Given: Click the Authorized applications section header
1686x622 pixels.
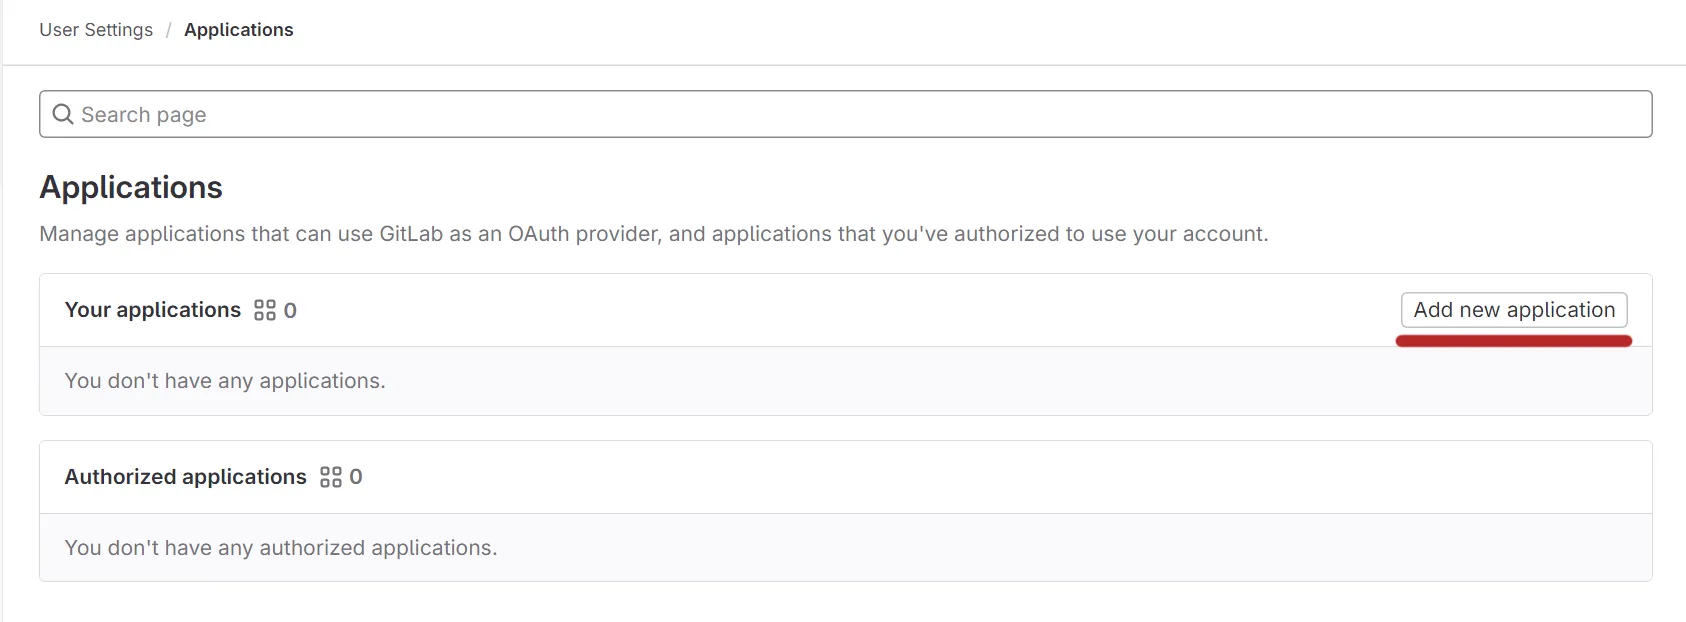Looking at the screenshot, I should coord(185,477).
